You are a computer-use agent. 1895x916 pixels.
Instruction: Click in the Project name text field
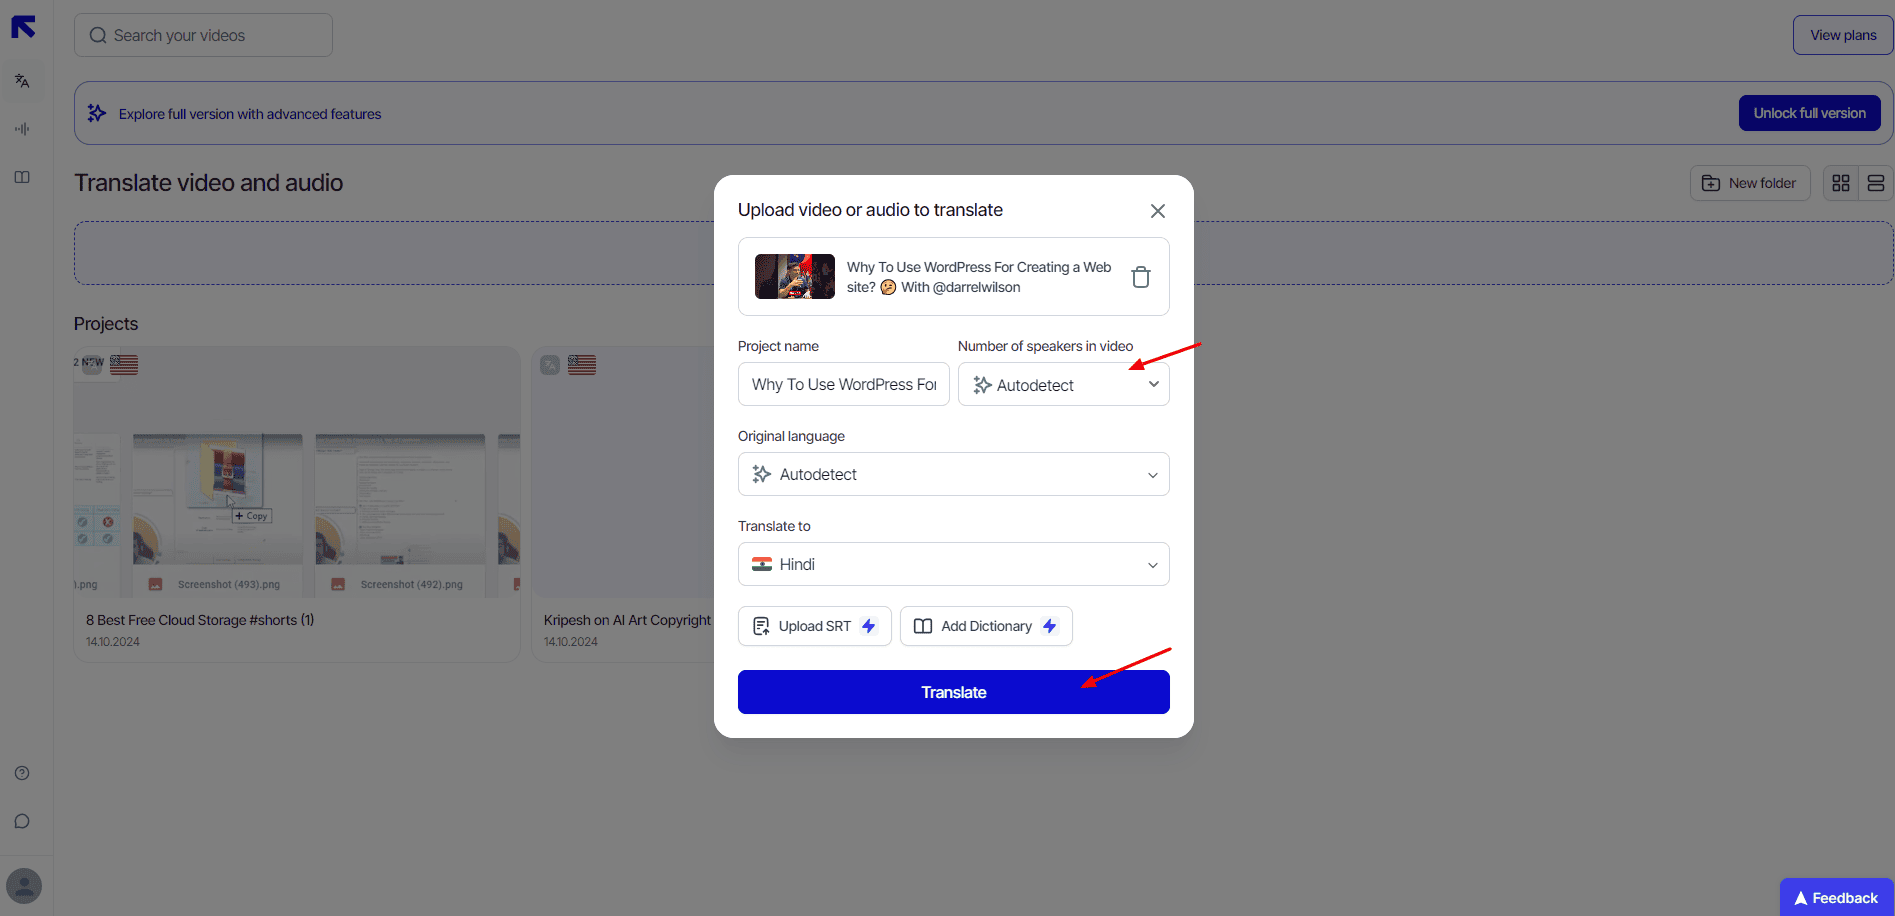843,385
